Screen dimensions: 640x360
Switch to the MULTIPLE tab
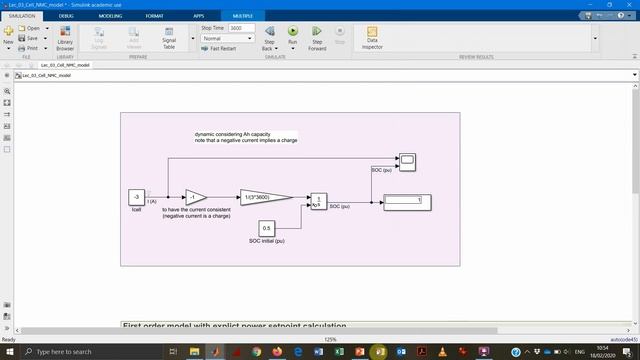coord(243,16)
